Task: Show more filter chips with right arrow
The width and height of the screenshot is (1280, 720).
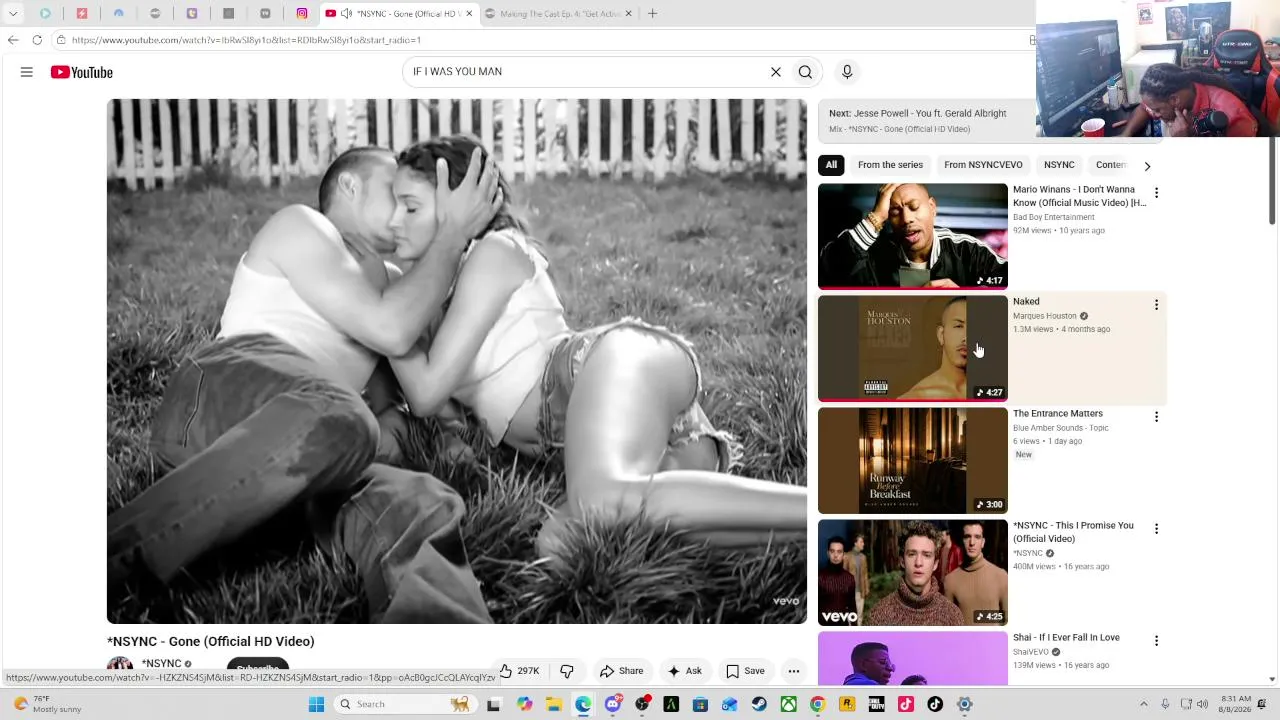Action: pos(1147,166)
